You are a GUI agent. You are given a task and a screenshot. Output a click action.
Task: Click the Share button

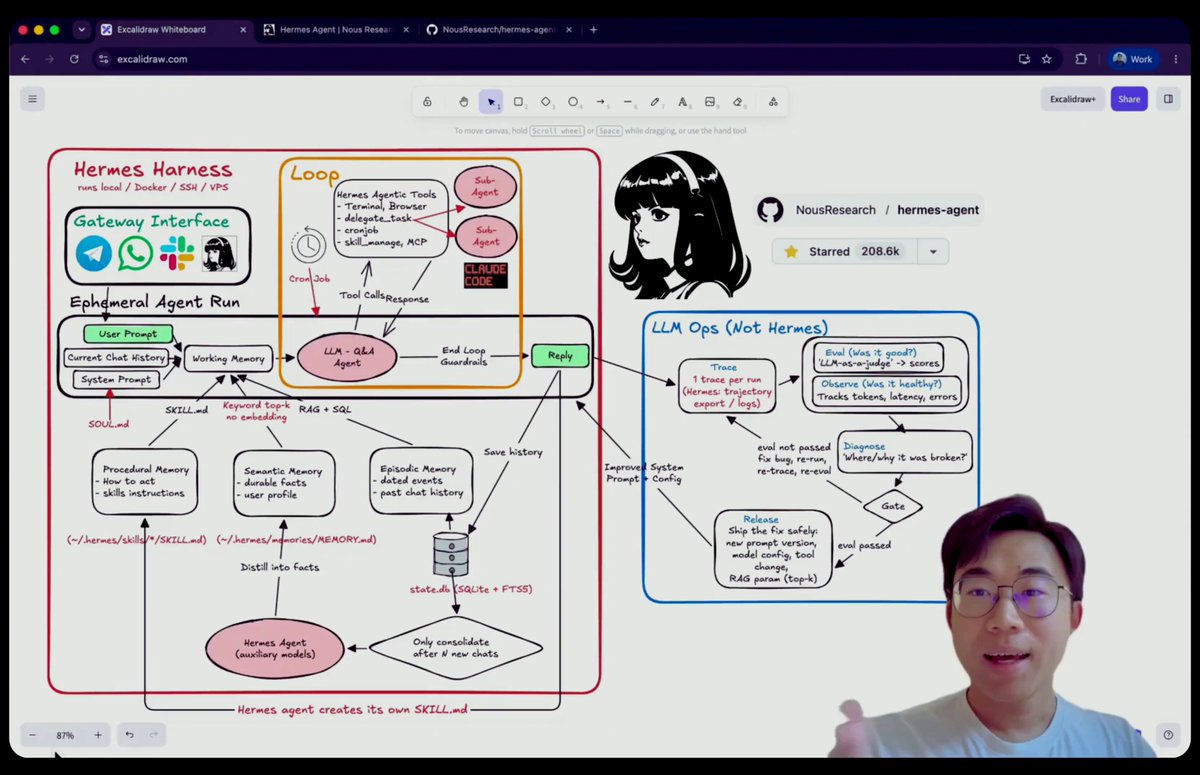coord(1129,99)
